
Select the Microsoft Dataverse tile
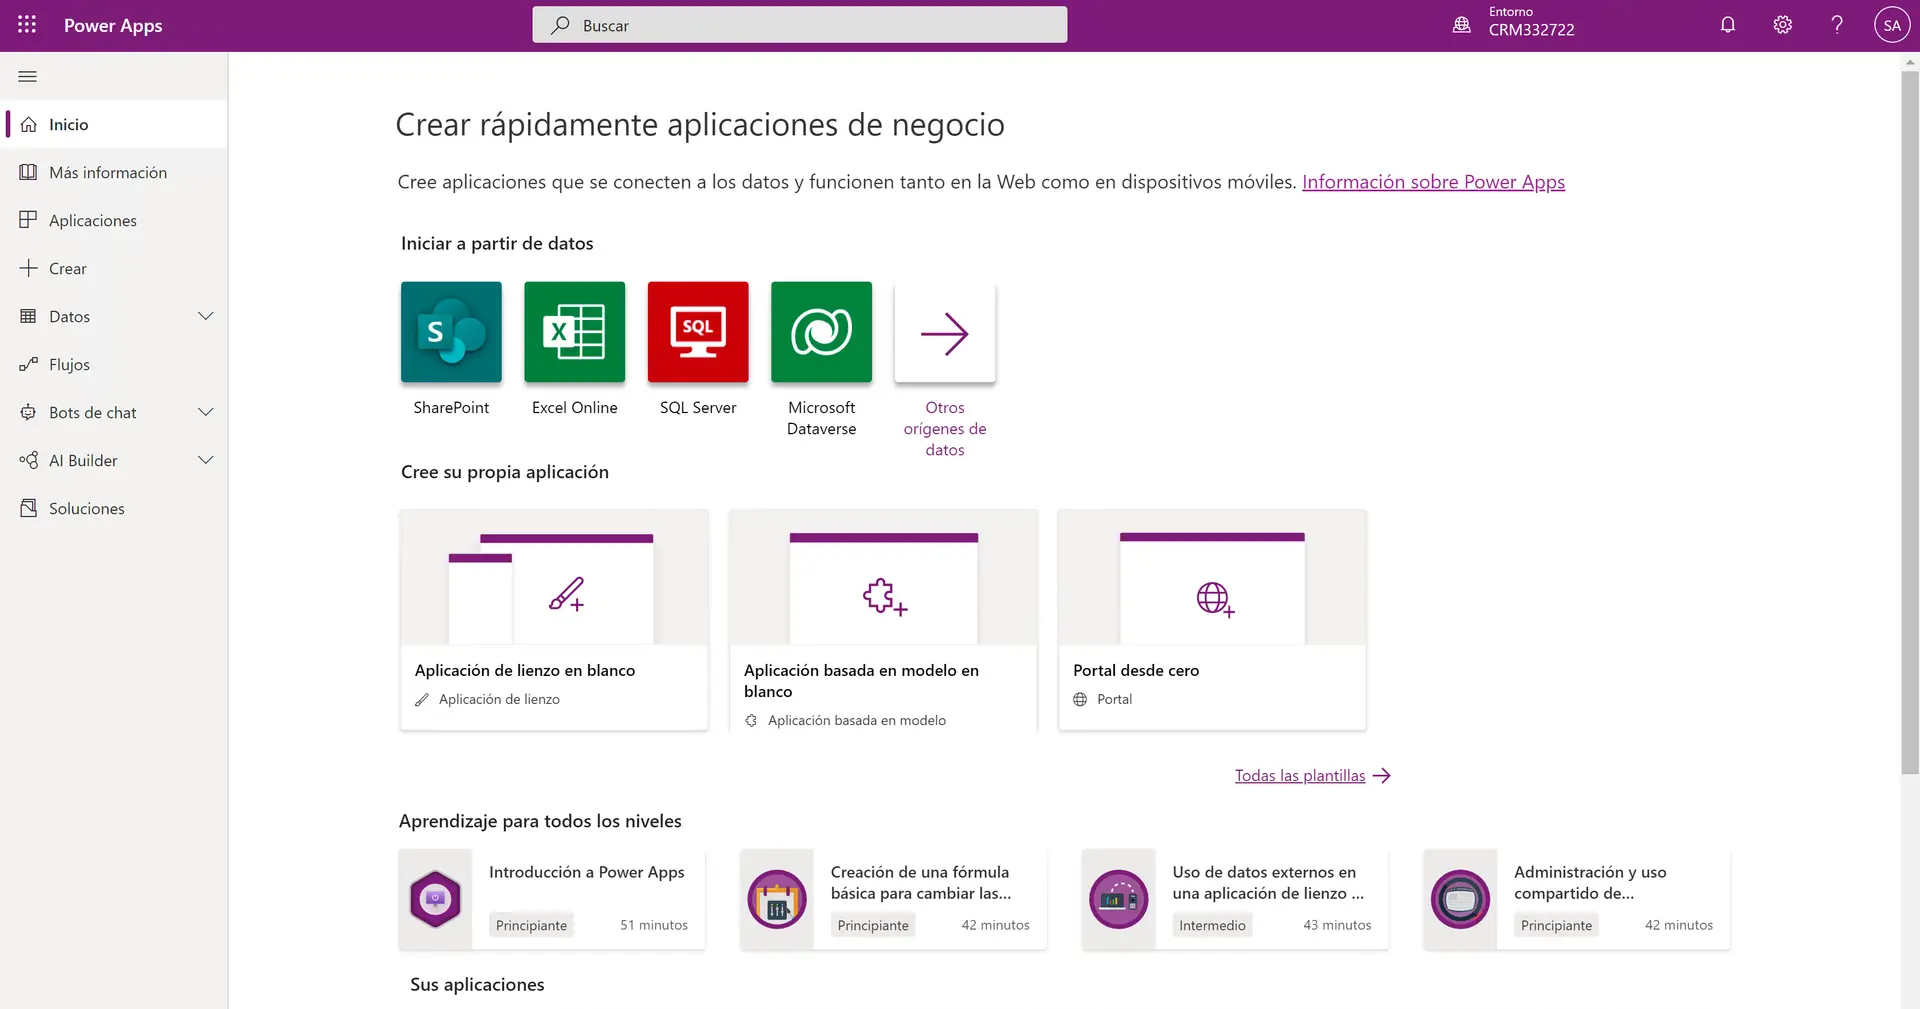tap(822, 332)
